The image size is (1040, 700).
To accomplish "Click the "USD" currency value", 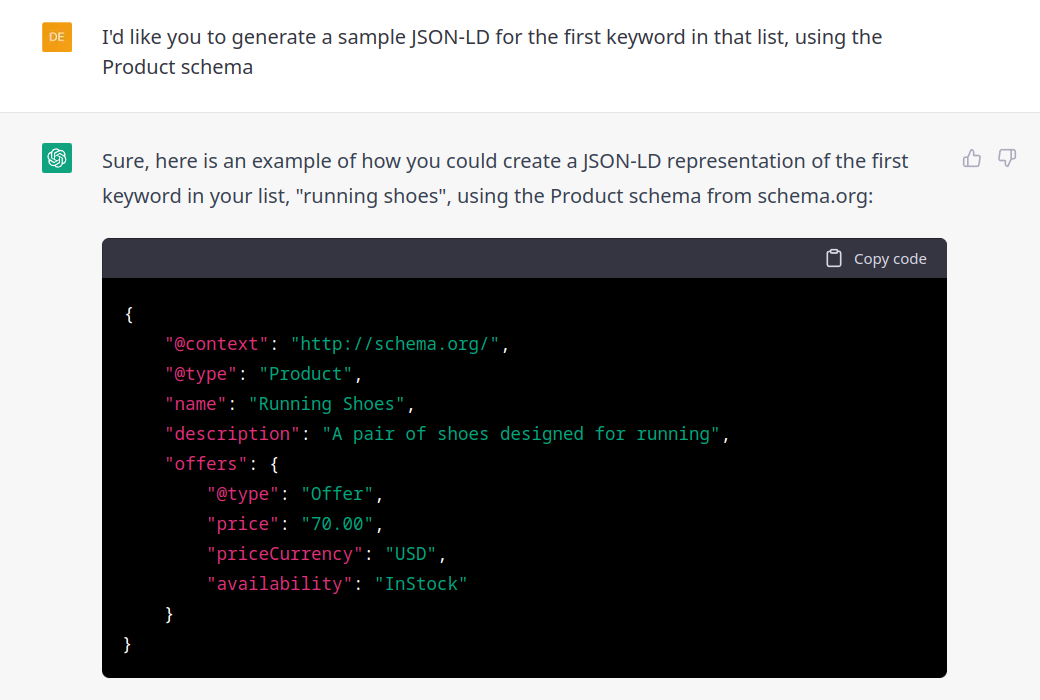I will tap(411, 554).
